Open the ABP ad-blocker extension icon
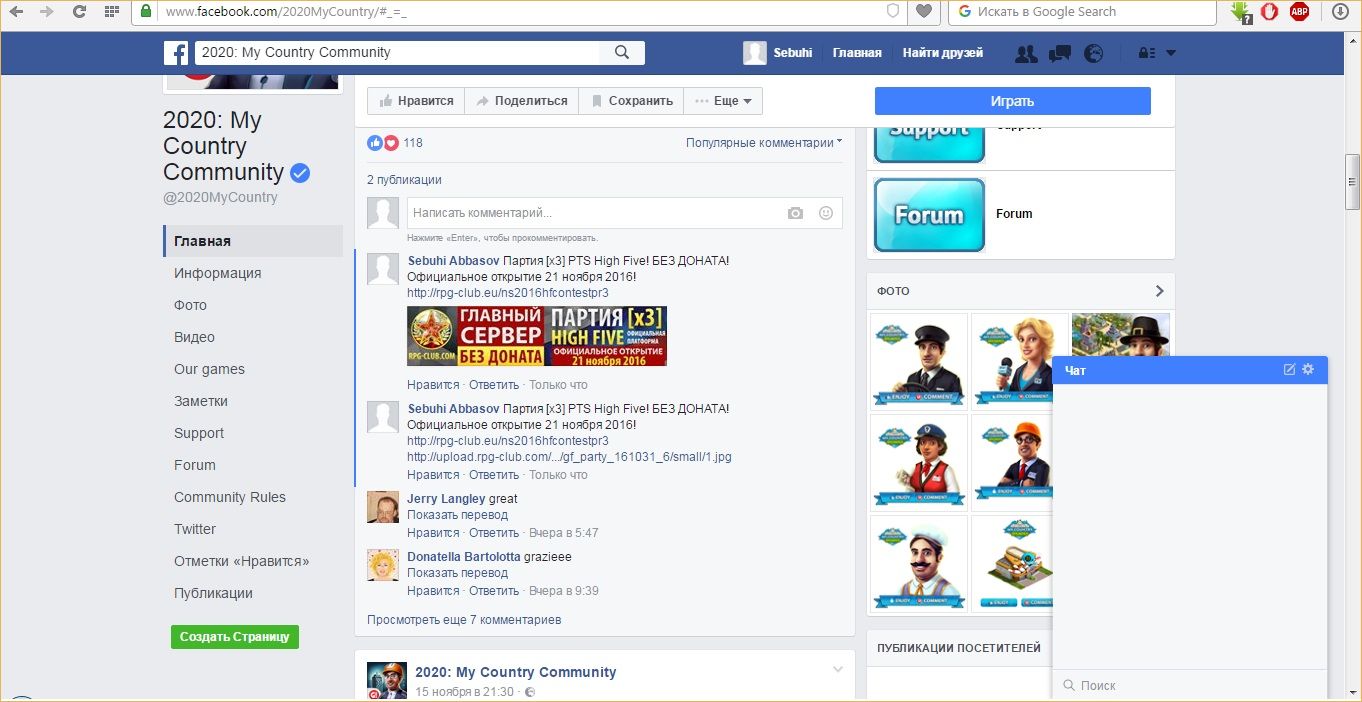Viewport: 1362px width, 702px height. tap(1299, 12)
